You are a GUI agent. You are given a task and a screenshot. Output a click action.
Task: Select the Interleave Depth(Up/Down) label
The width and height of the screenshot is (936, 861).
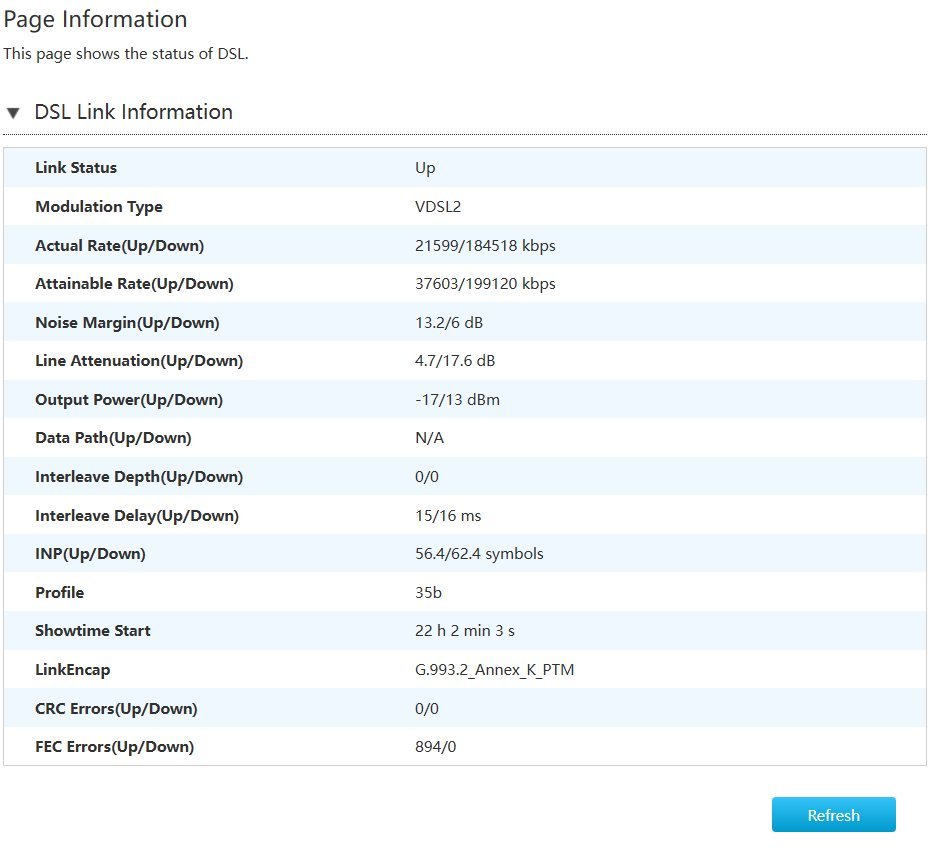pos(139,477)
